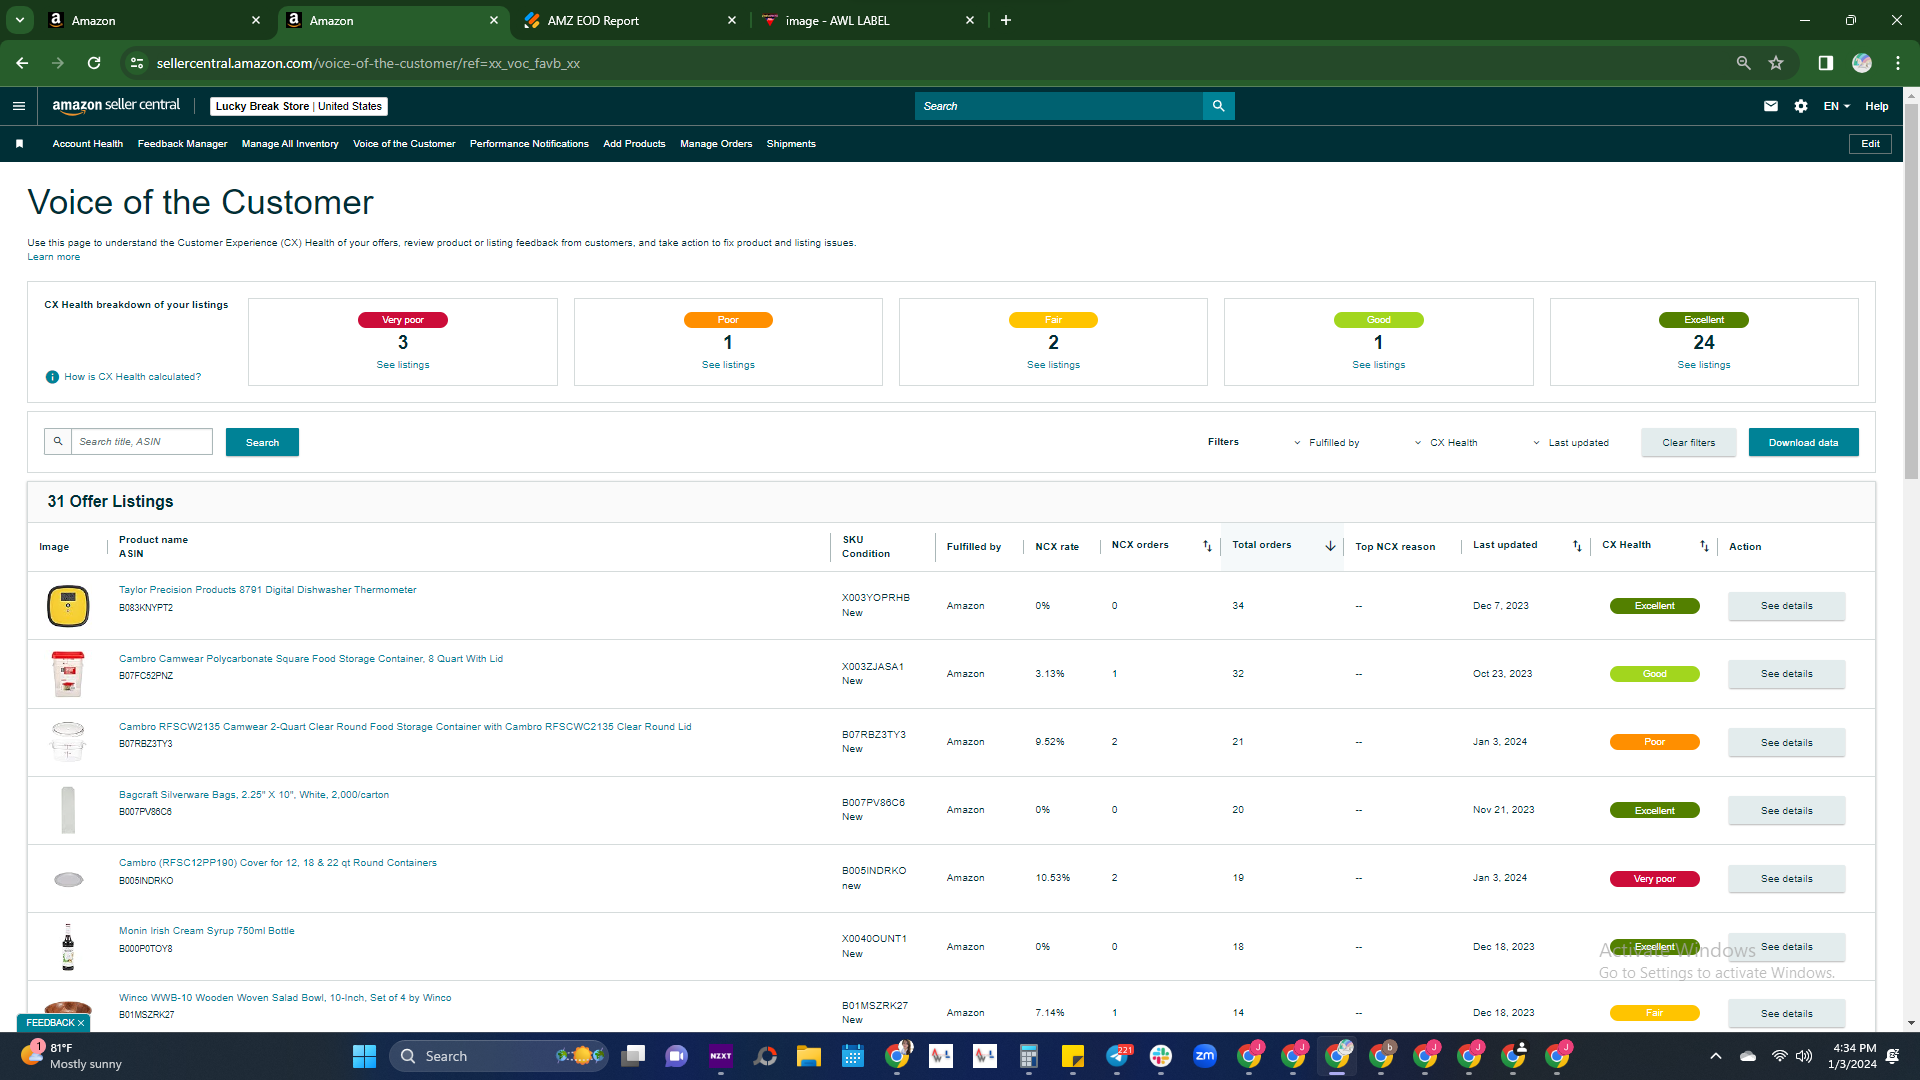Sort by Last updated column arrows
The image size is (1920, 1080).
pyautogui.click(x=1577, y=546)
